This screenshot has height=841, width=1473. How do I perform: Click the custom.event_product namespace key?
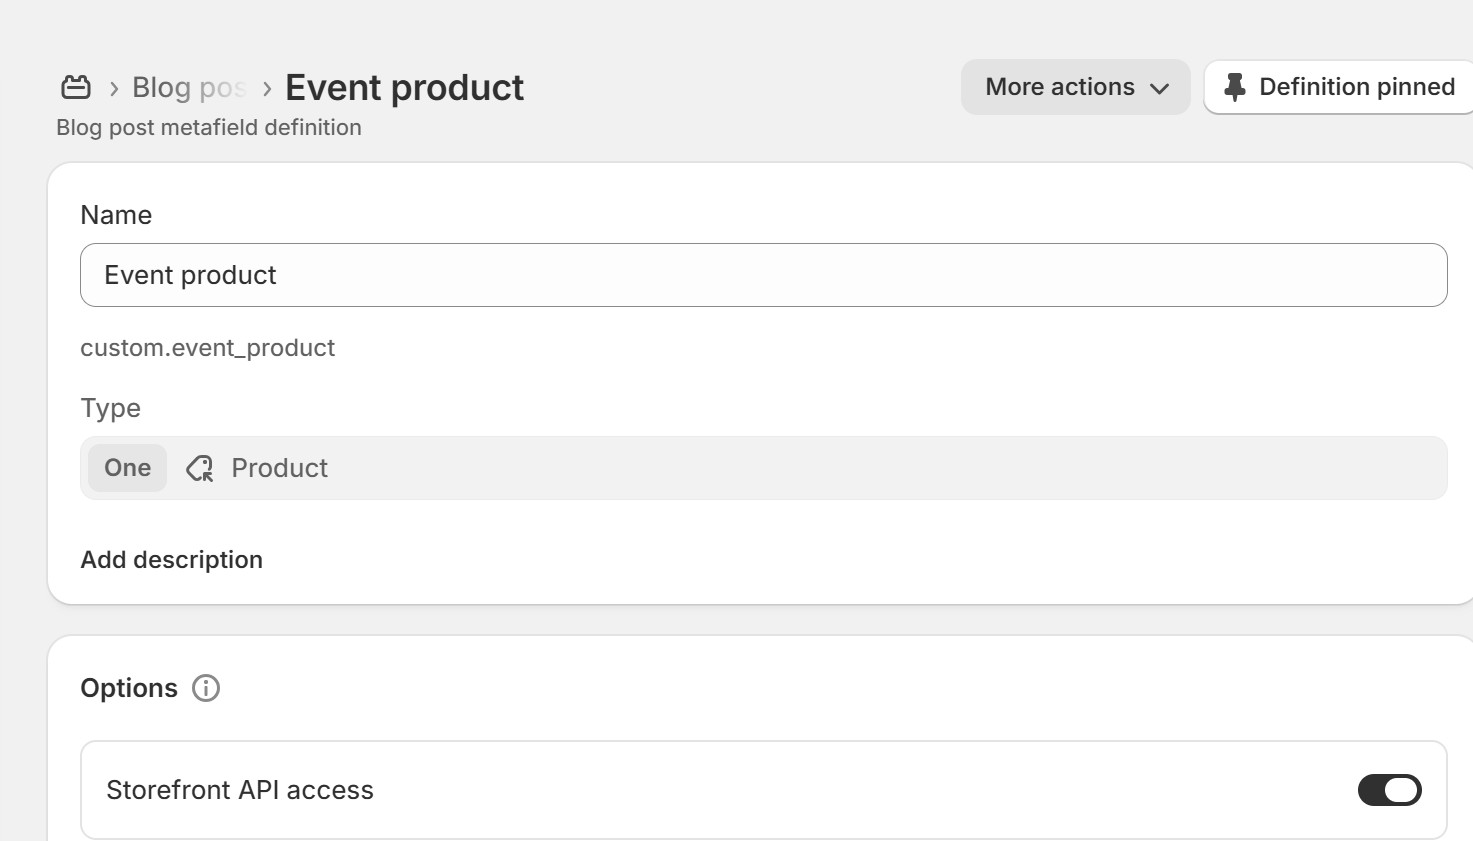[x=208, y=348]
